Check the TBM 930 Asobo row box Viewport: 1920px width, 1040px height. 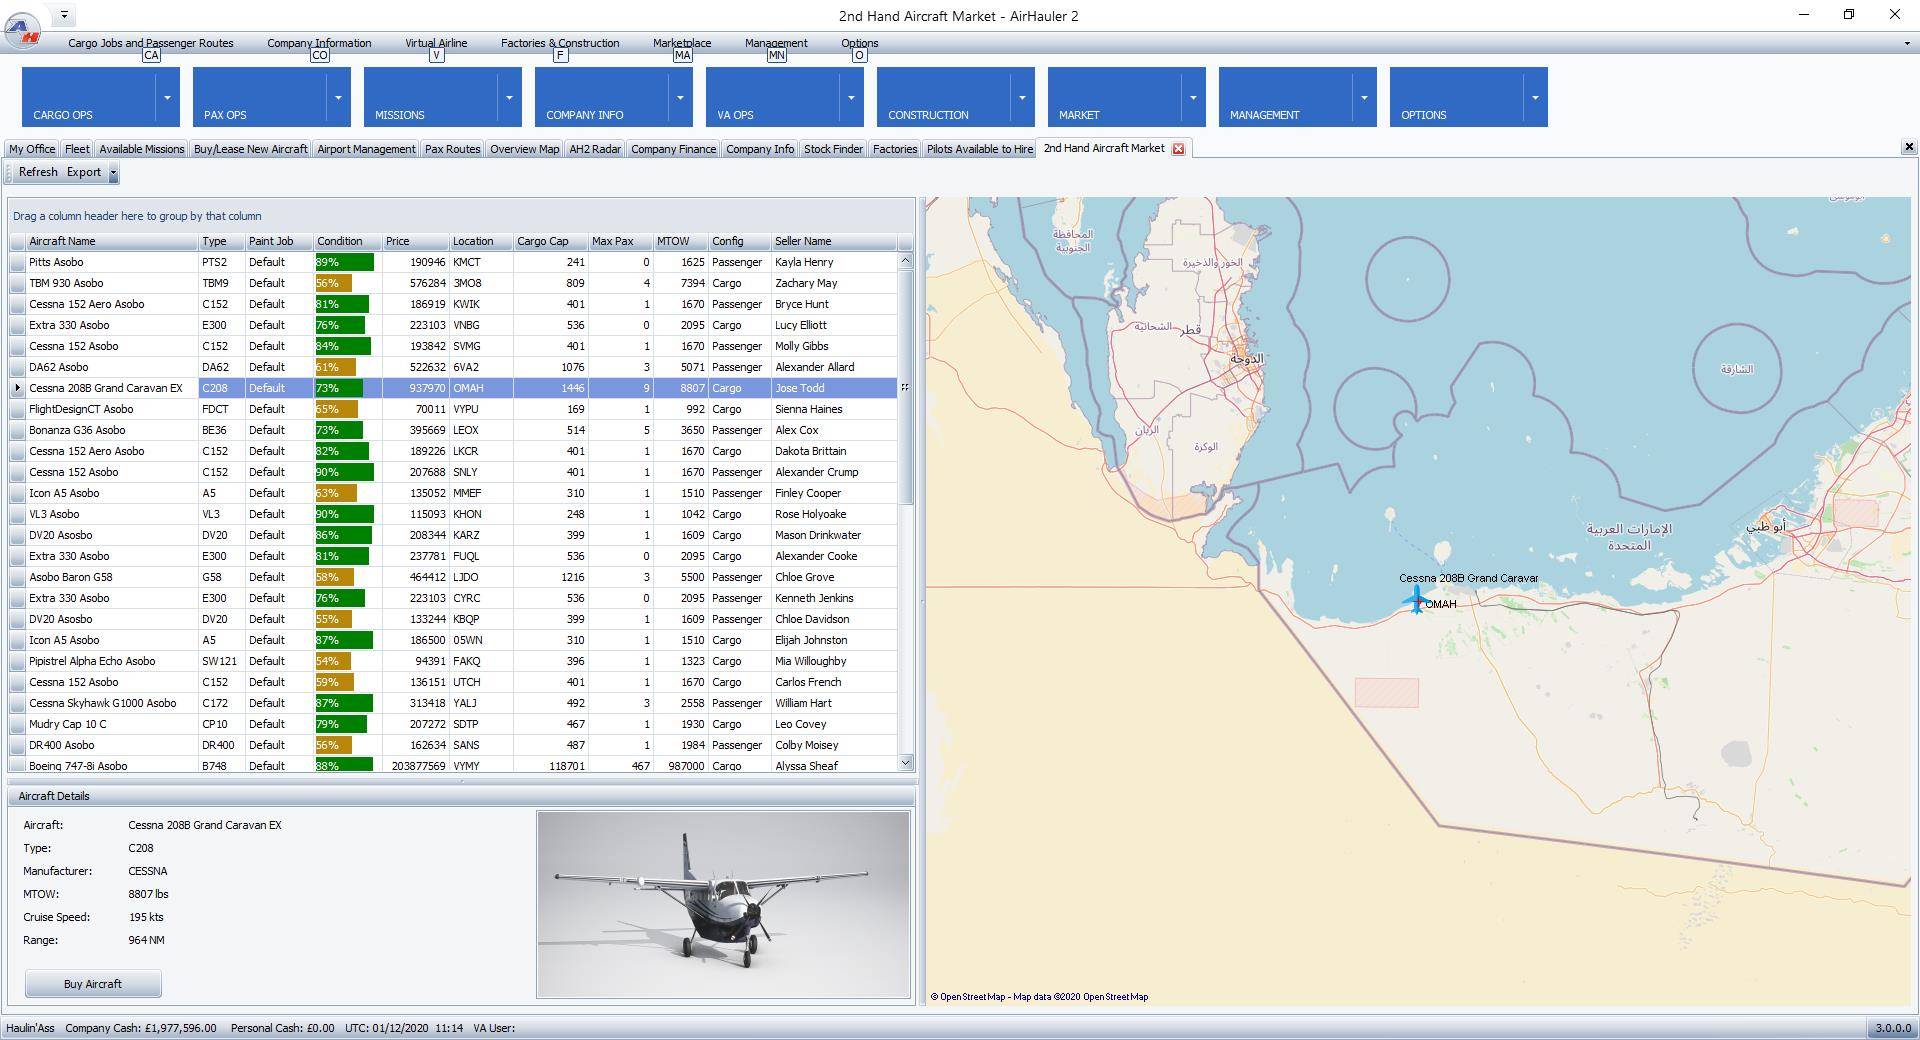point(17,283)
